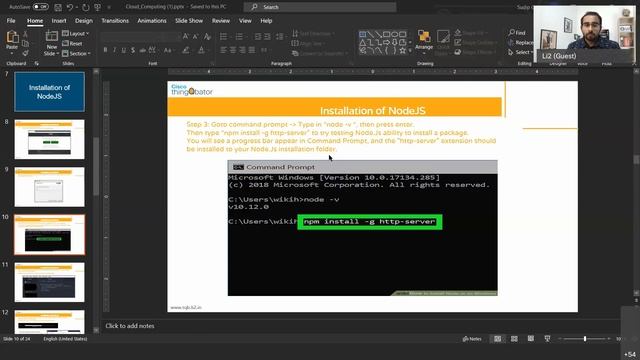The image size is (640, 360).
Task: Align text to the right
Action: (242, 50)
